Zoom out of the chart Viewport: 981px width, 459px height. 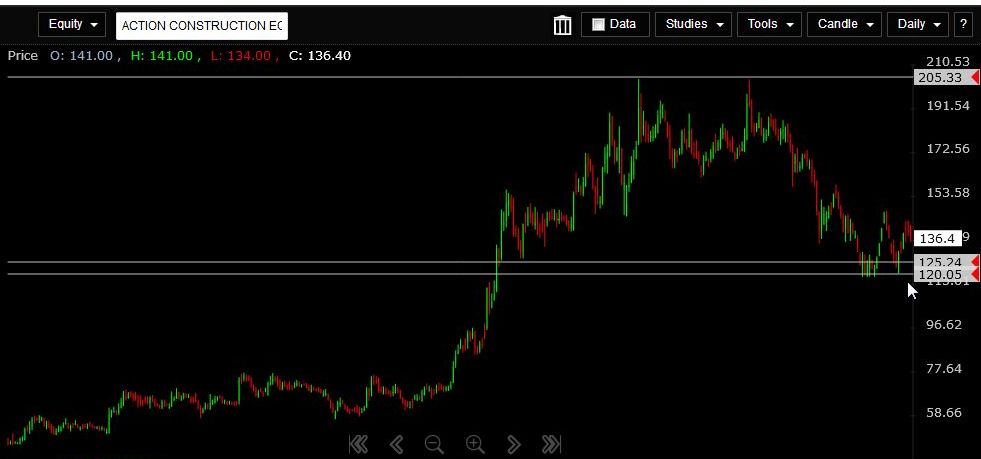[x=434, y=445]
